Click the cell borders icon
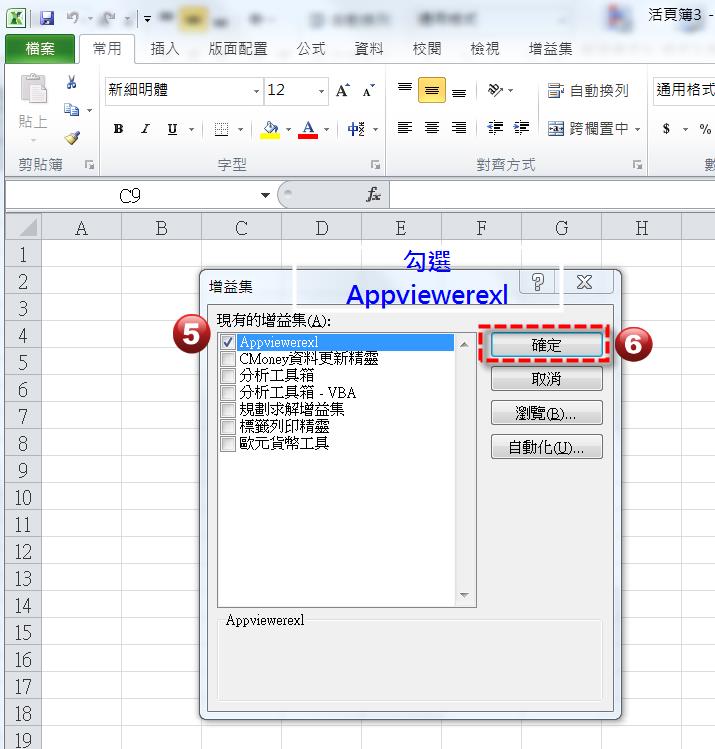Screen dimensions: 715x749 (x=221, y=129)
